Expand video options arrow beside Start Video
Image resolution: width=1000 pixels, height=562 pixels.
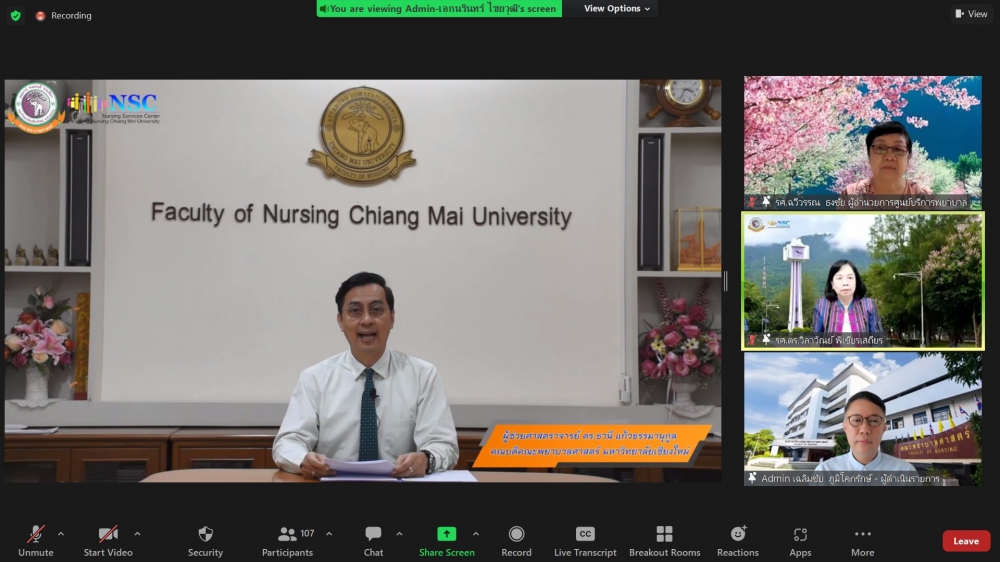[x=137, y=534]
